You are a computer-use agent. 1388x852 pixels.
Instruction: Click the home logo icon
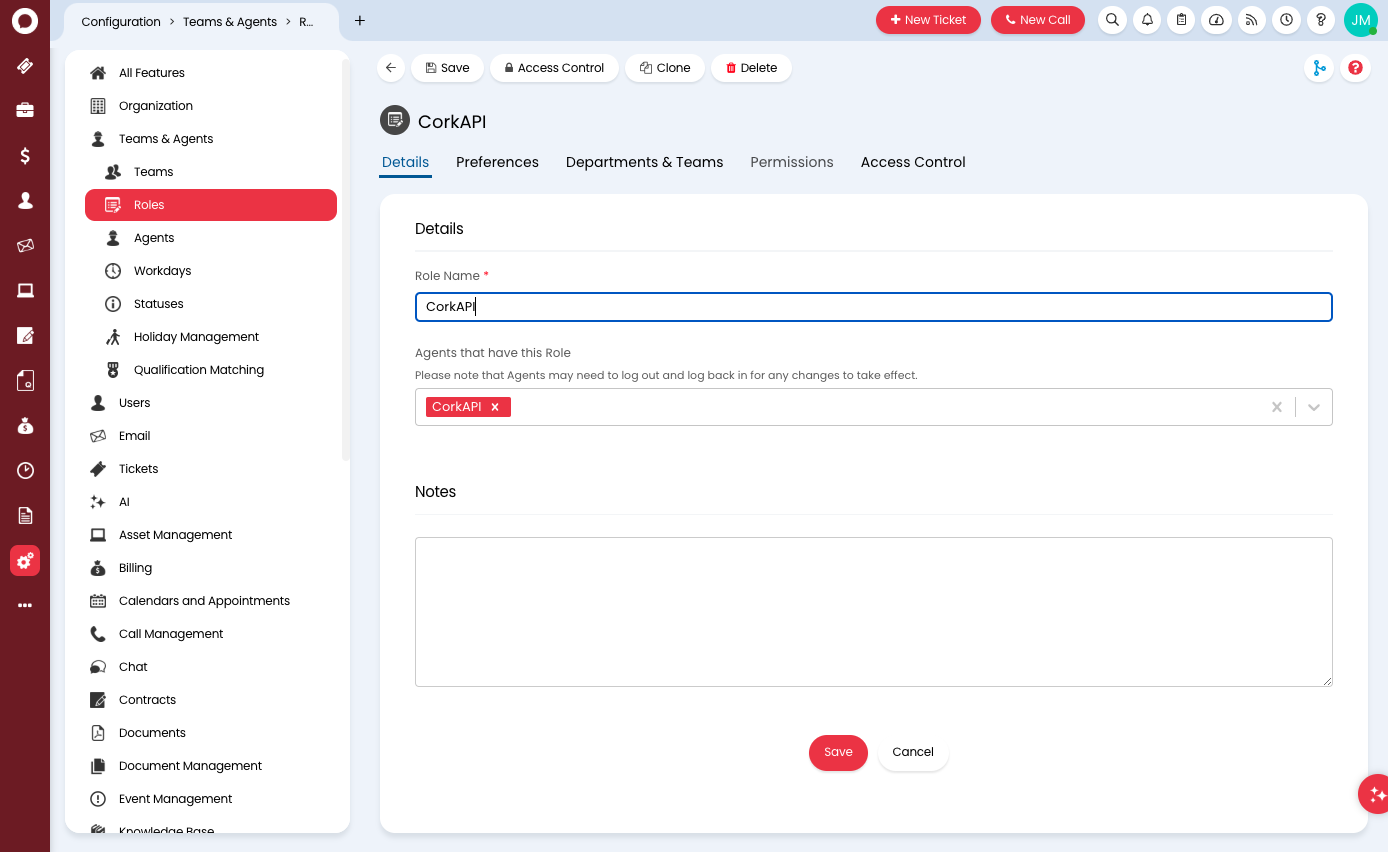(x=25, y=20)
